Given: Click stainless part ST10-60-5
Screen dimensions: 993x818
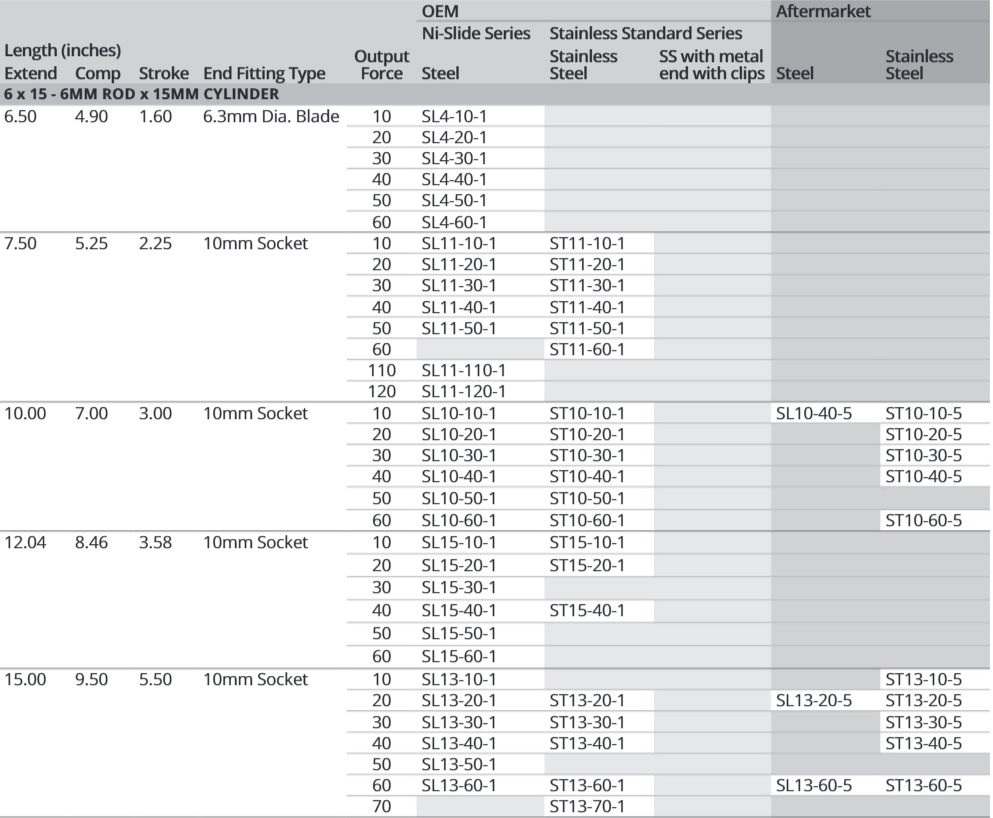Looking at the screenshot, I should click(923, 520).
